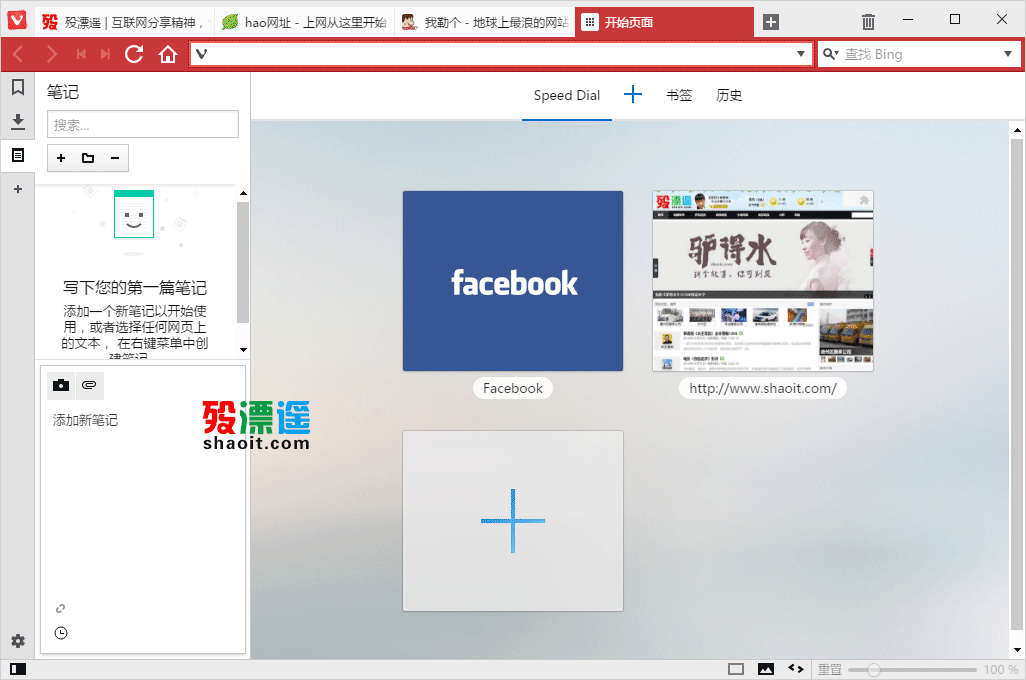Open the Downloads panel
Viewport: 1026px width, 680px height.
[x=18, y=121]
